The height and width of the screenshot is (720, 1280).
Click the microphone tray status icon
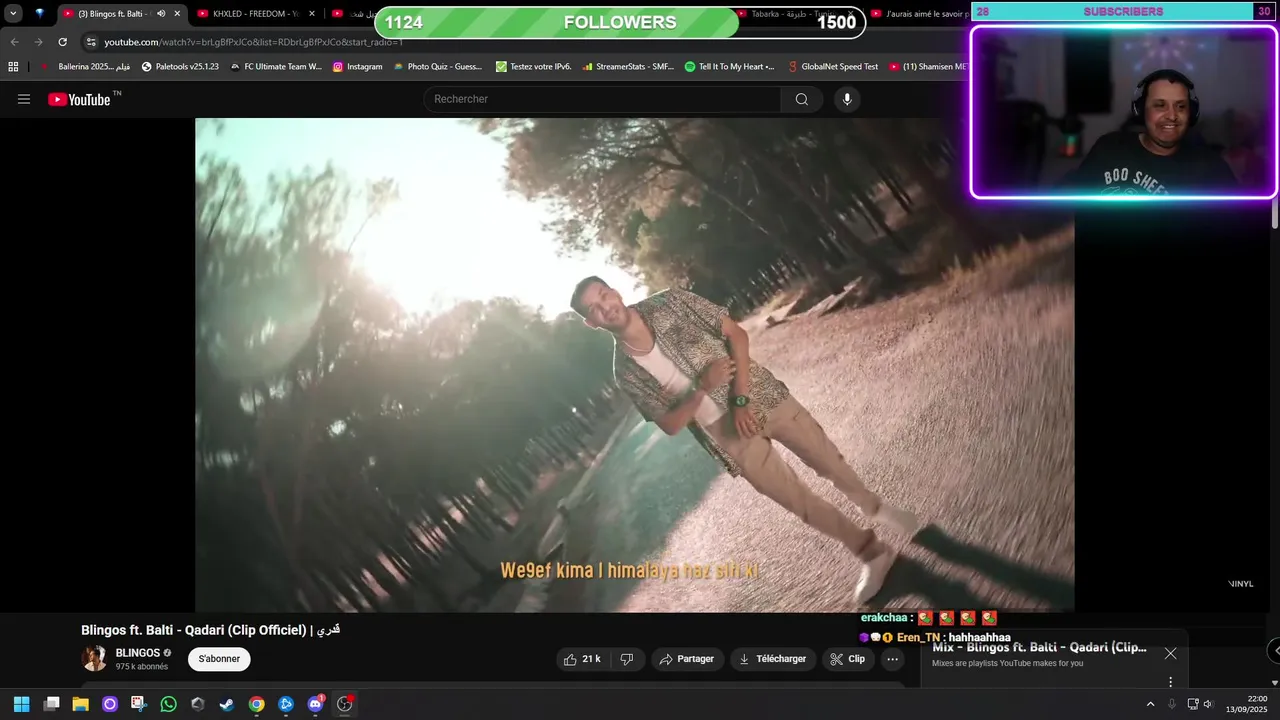coord(1172,704)
